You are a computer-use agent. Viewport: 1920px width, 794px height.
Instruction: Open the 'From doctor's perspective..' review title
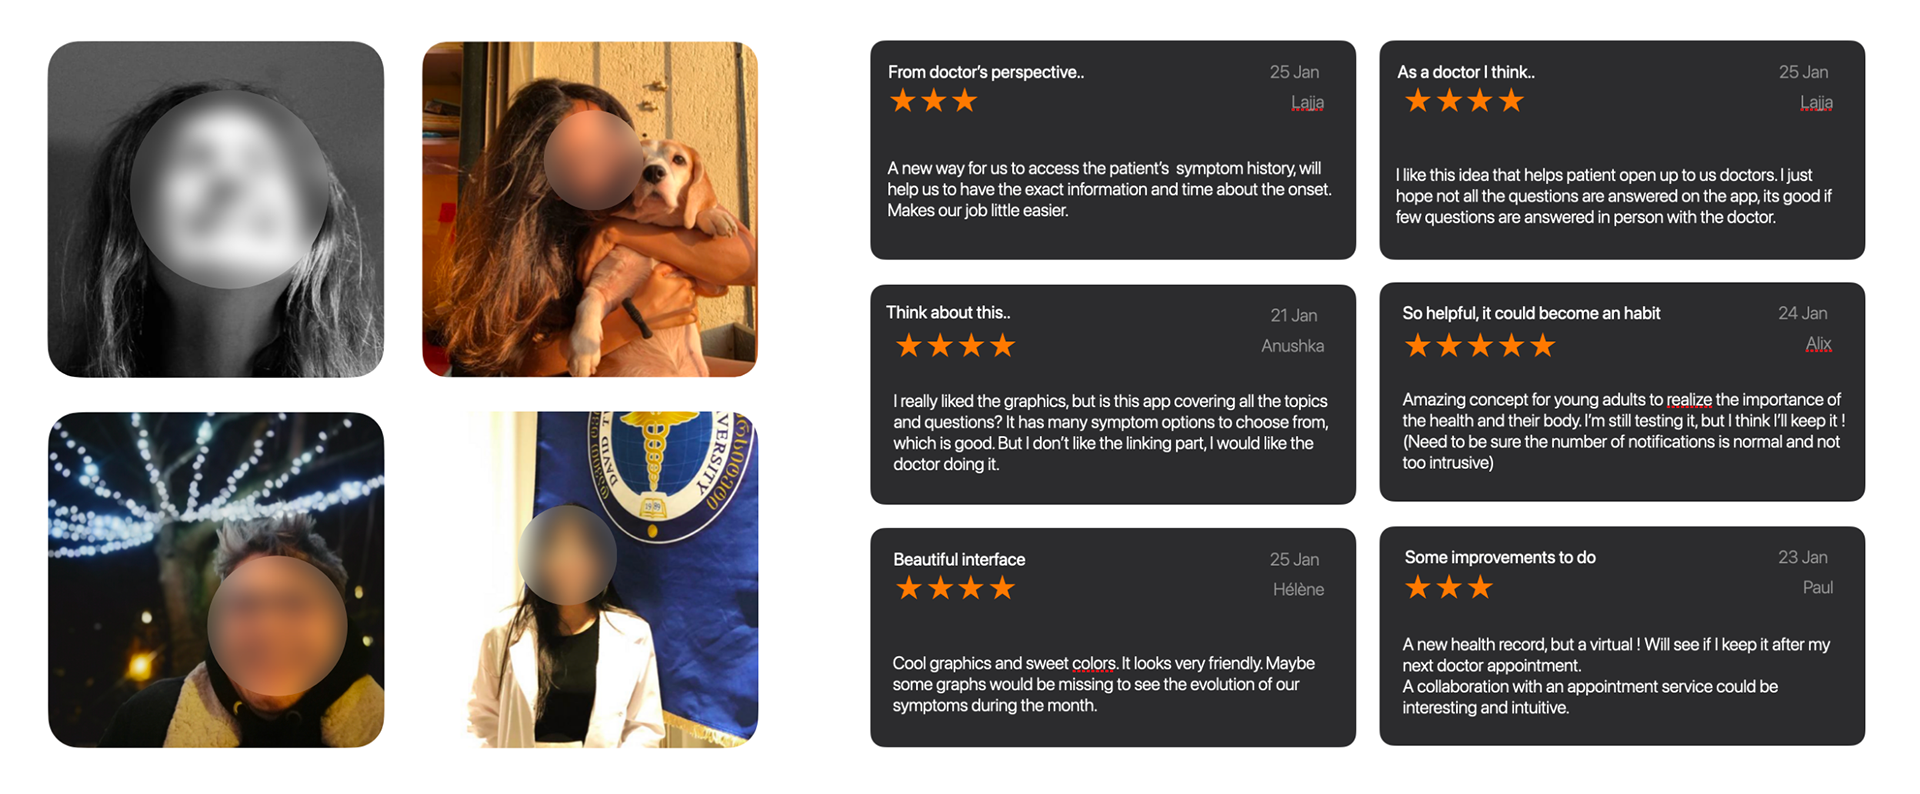[x=986, y=72]
